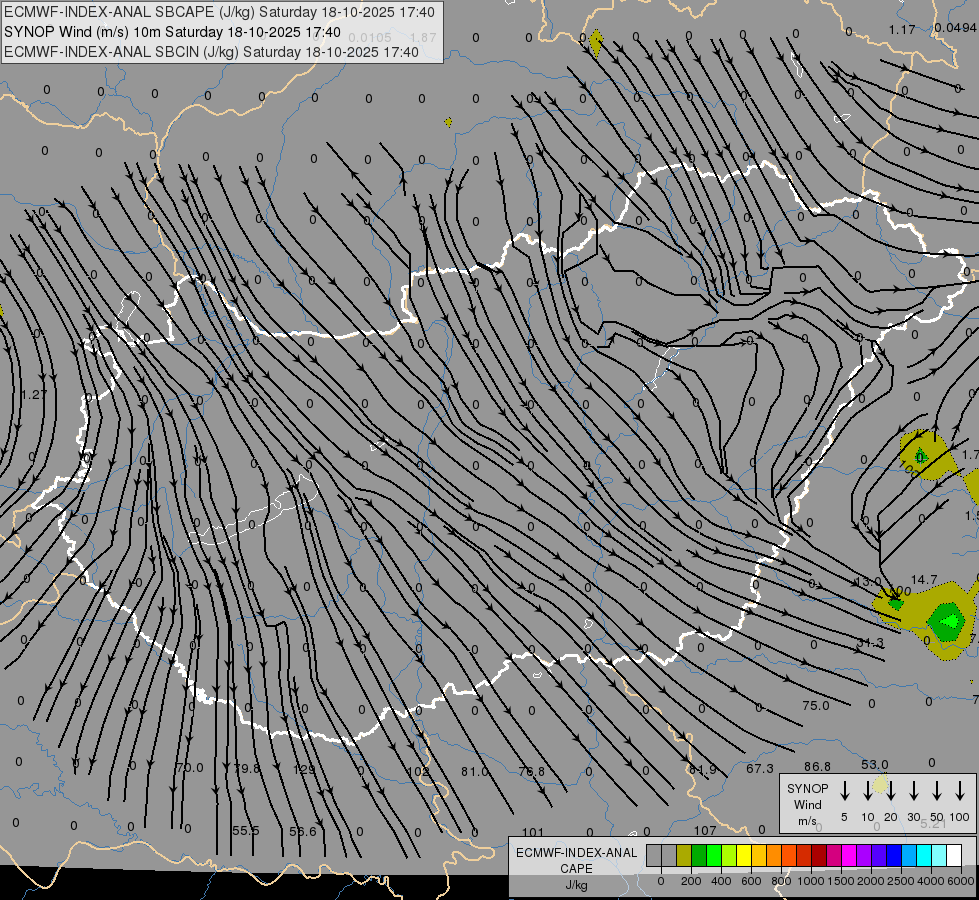Select the 67.3 value on the map
Image resolution: width=979 pixels, height=900 pixels.
pos(760,768)
